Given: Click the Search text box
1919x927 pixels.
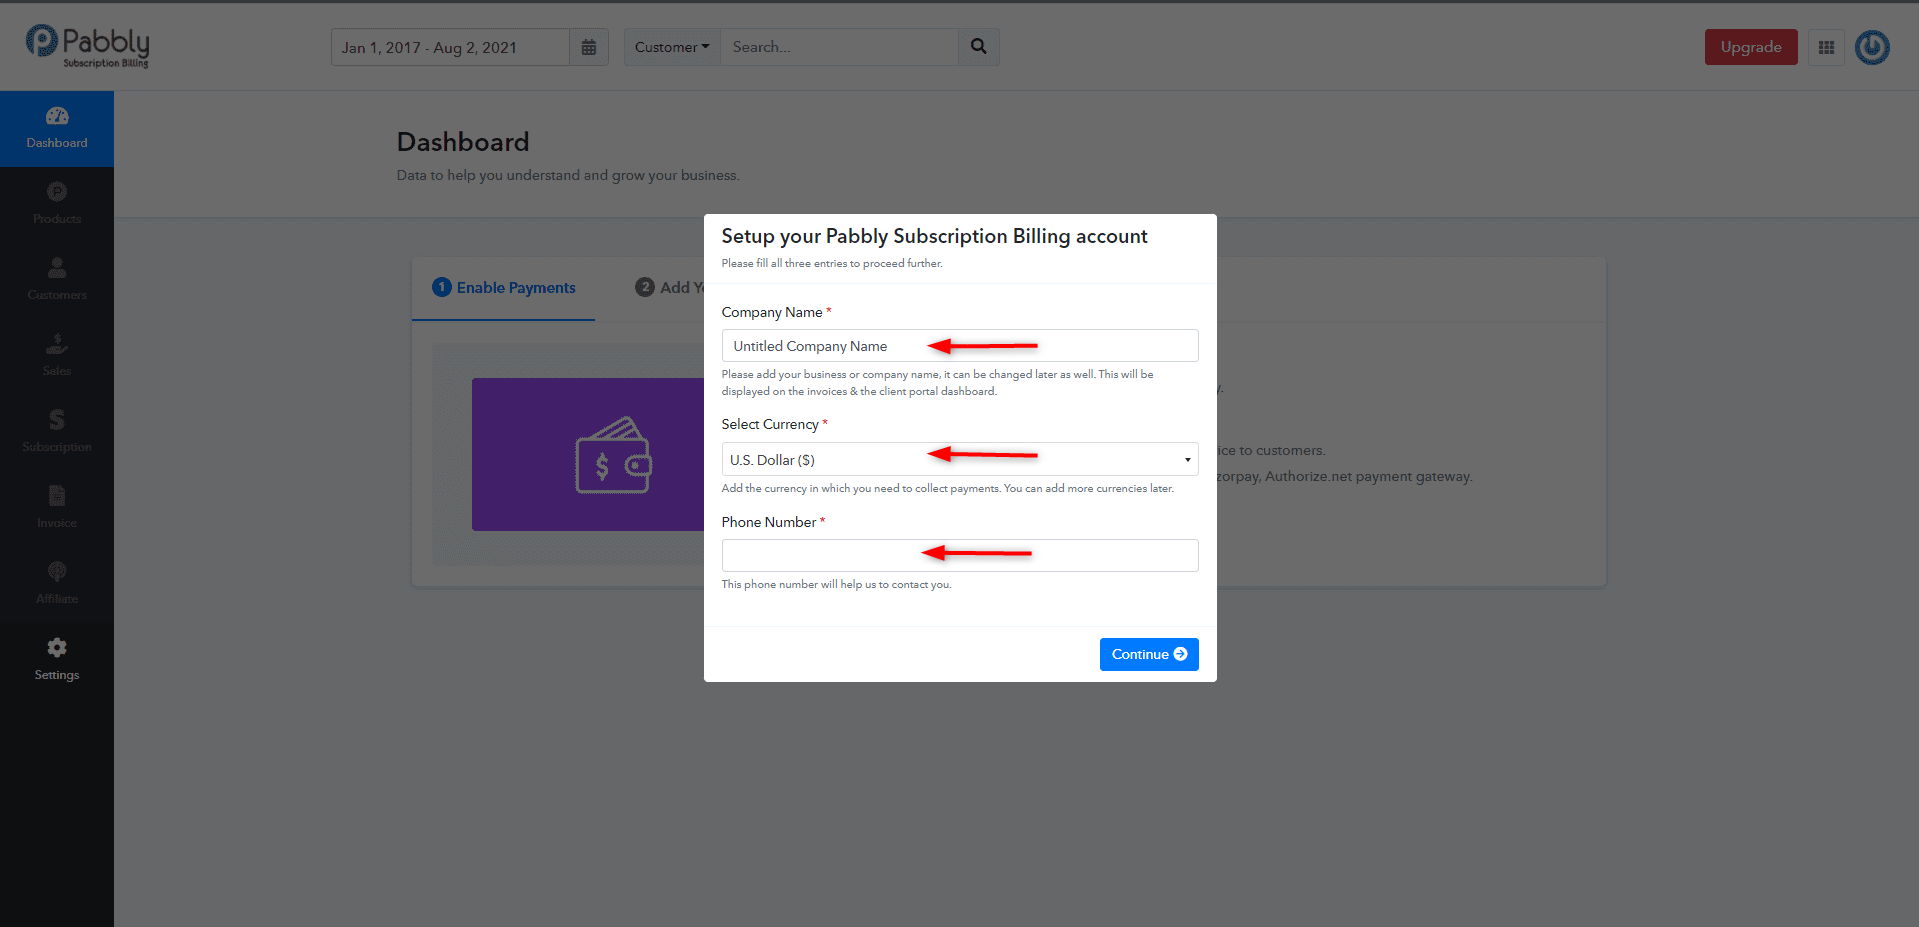Looking at the screenshot, I should pos(840,47).
